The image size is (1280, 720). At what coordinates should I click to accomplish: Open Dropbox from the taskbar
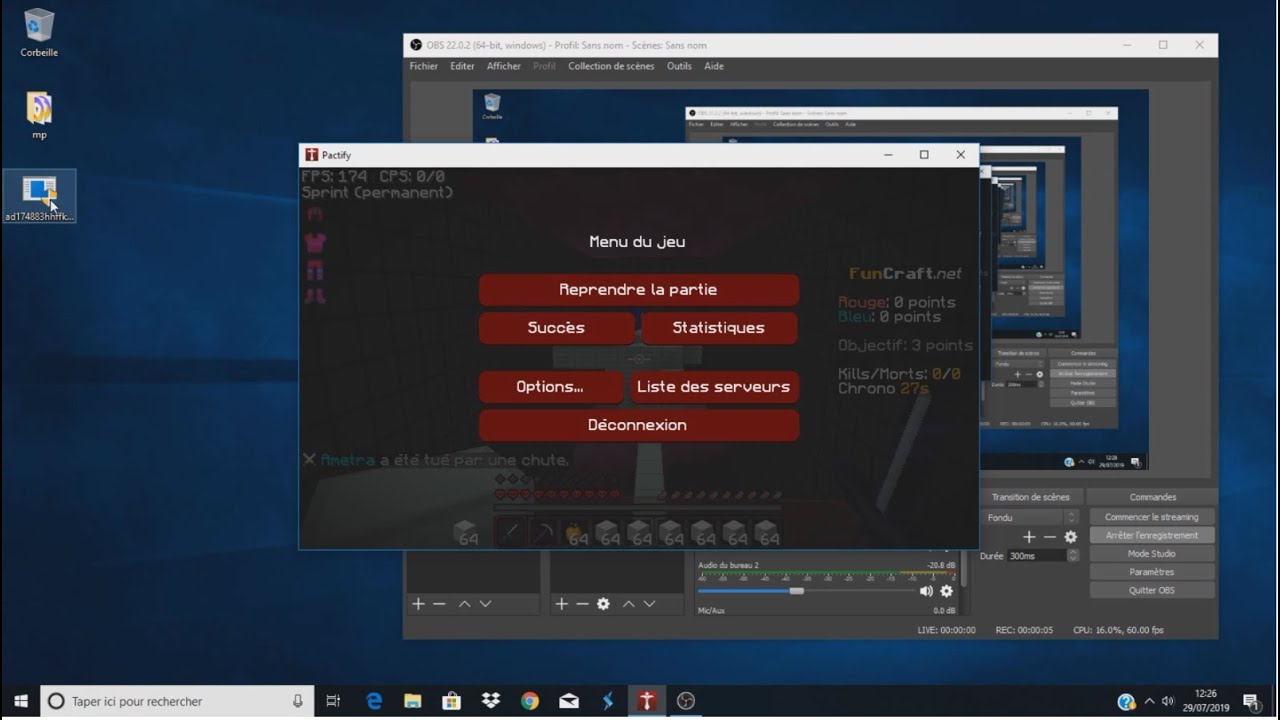pyautogui.click(x=491, y=701)
